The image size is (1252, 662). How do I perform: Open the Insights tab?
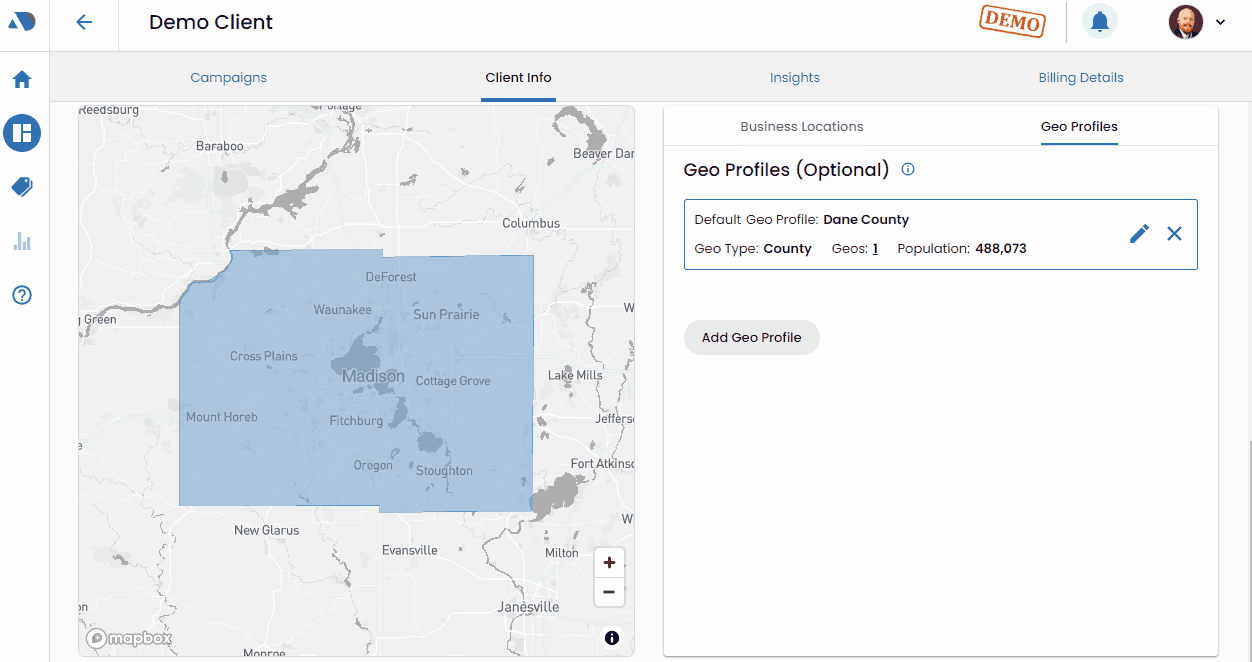pyautogui.click(x=794, y=77)
